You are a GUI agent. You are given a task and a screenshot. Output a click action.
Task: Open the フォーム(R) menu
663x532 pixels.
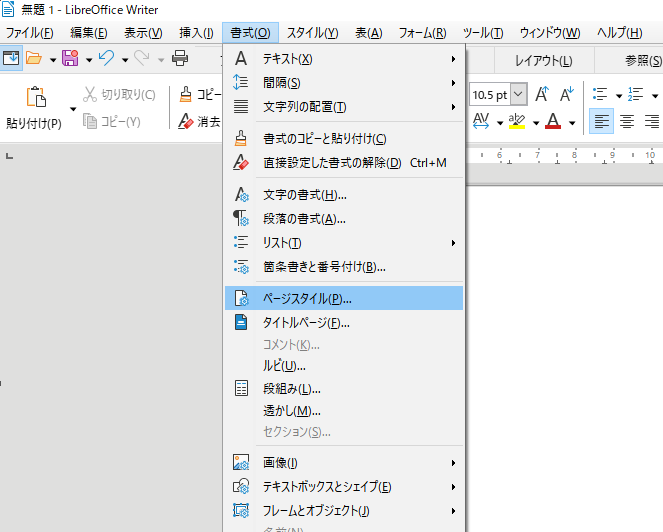click(x=422, y=33)
